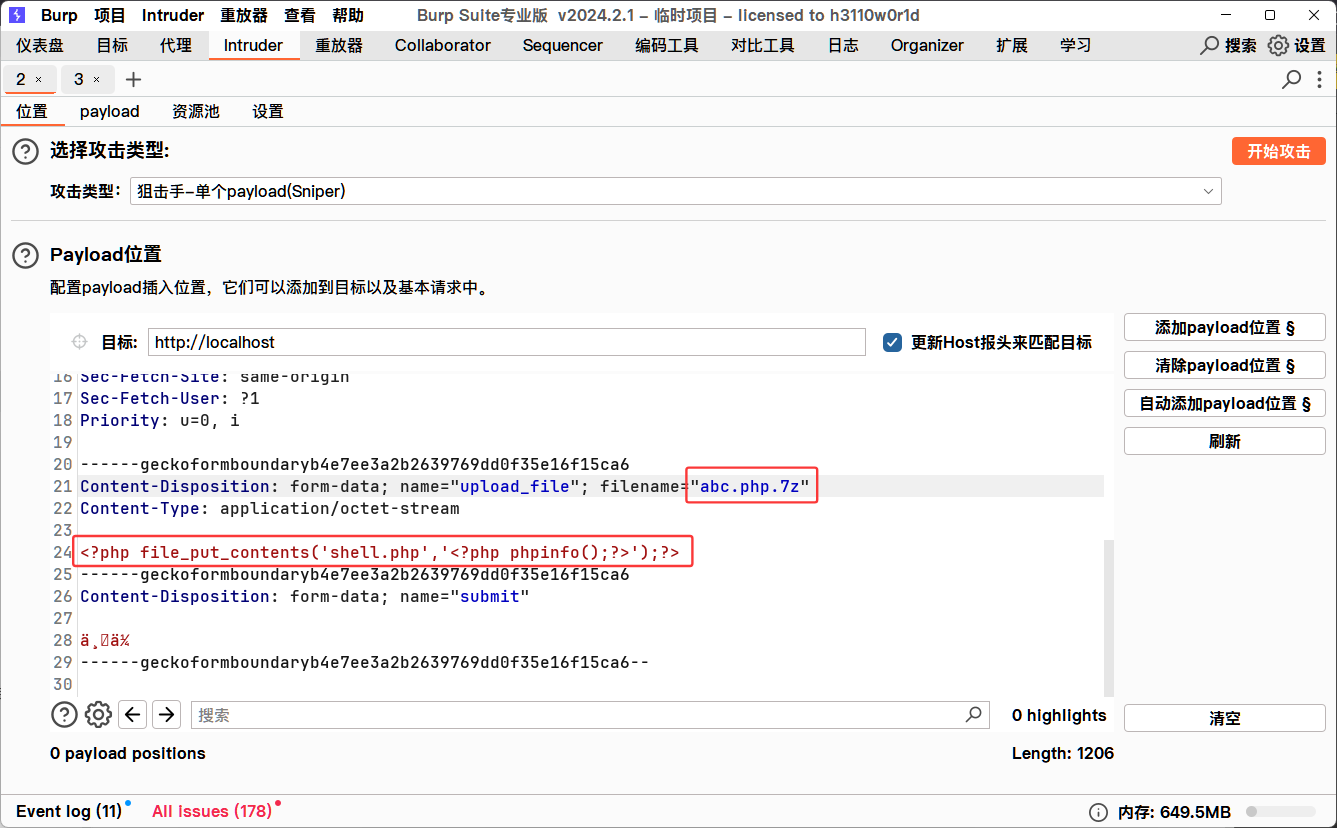The height and width of the screenshot is (828, 1337).
Task: Click the editor search input field
Action: [590, 715]
